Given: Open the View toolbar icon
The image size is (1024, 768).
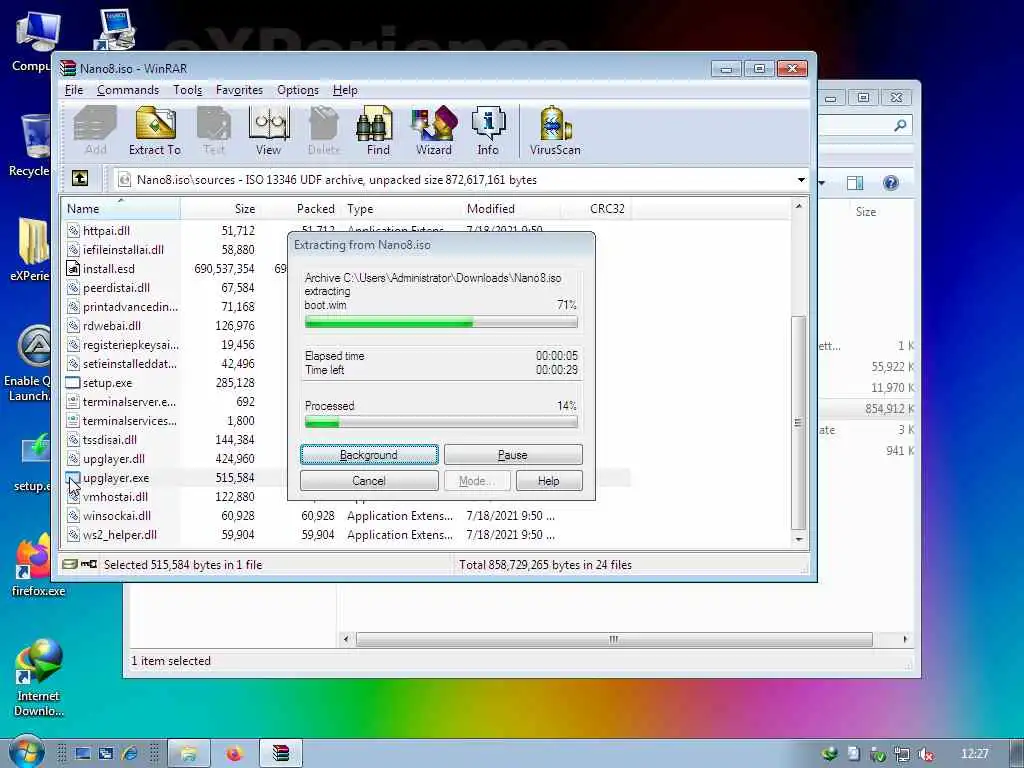Looking at the screenshot, I should [x=268, y=131].
